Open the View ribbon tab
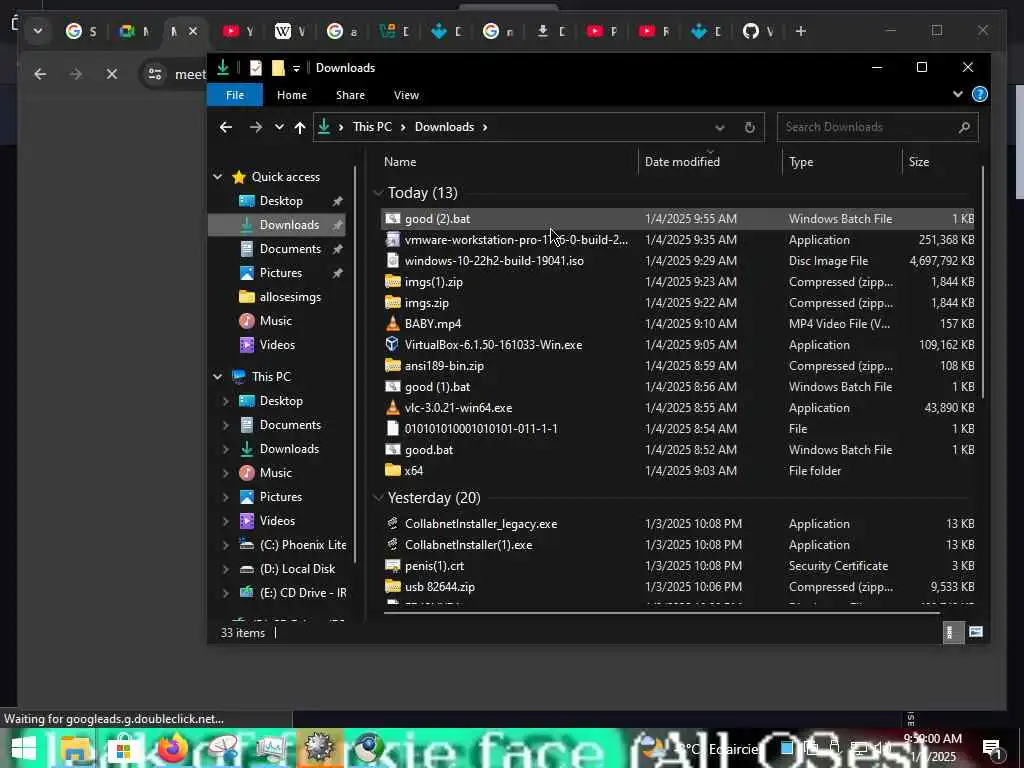1024x768 pixels. coord(406,95)
